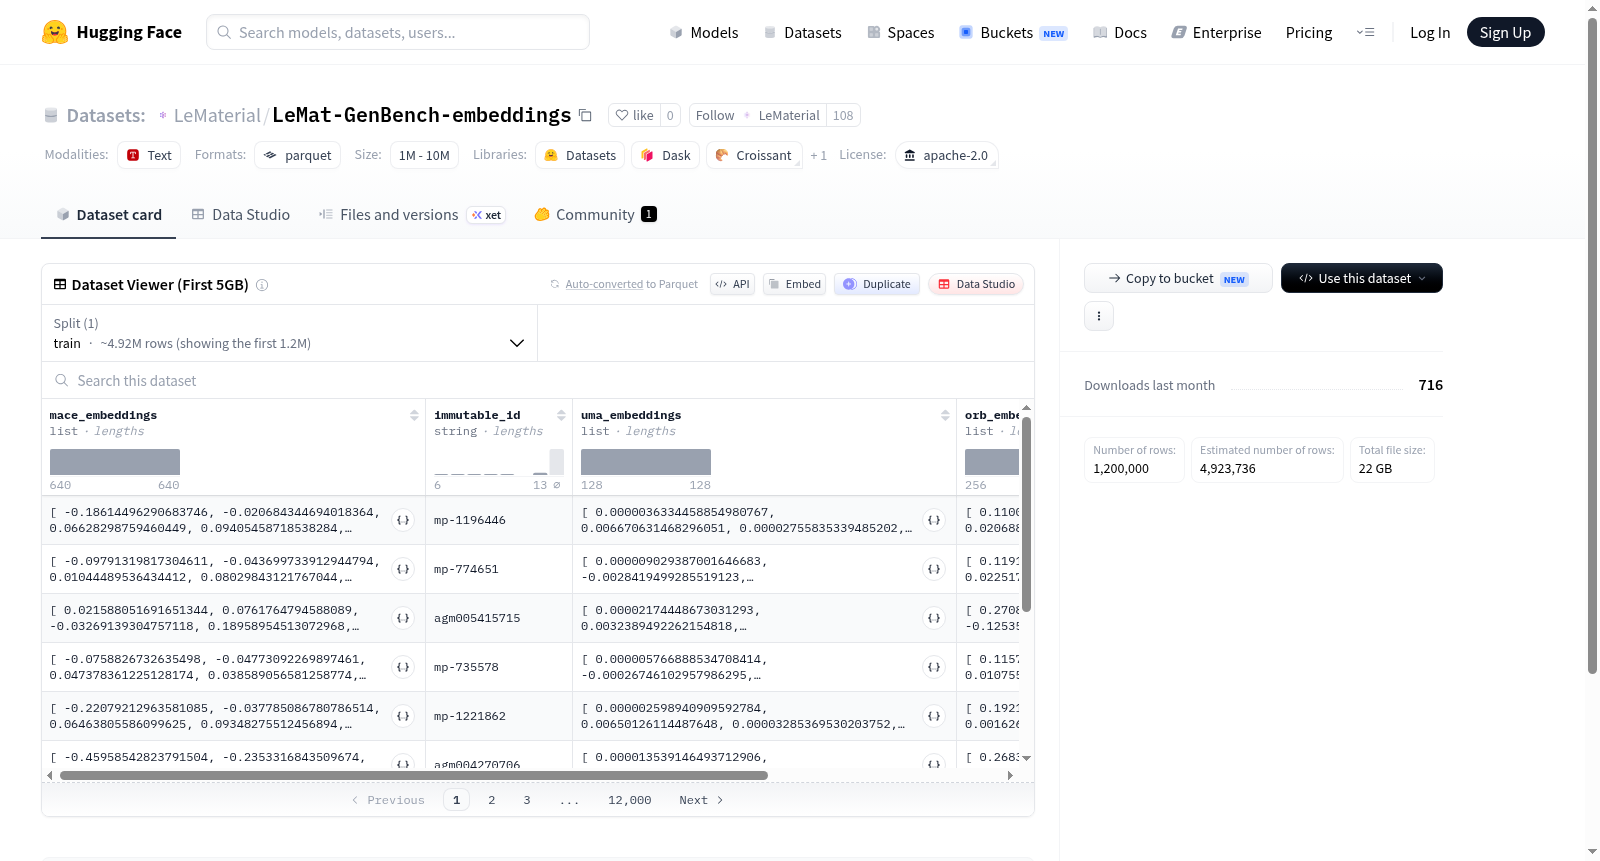This screenshot has height=861, width=1600.
Task: Click the 1M - 10M size tag
Action: click(424, 155)
